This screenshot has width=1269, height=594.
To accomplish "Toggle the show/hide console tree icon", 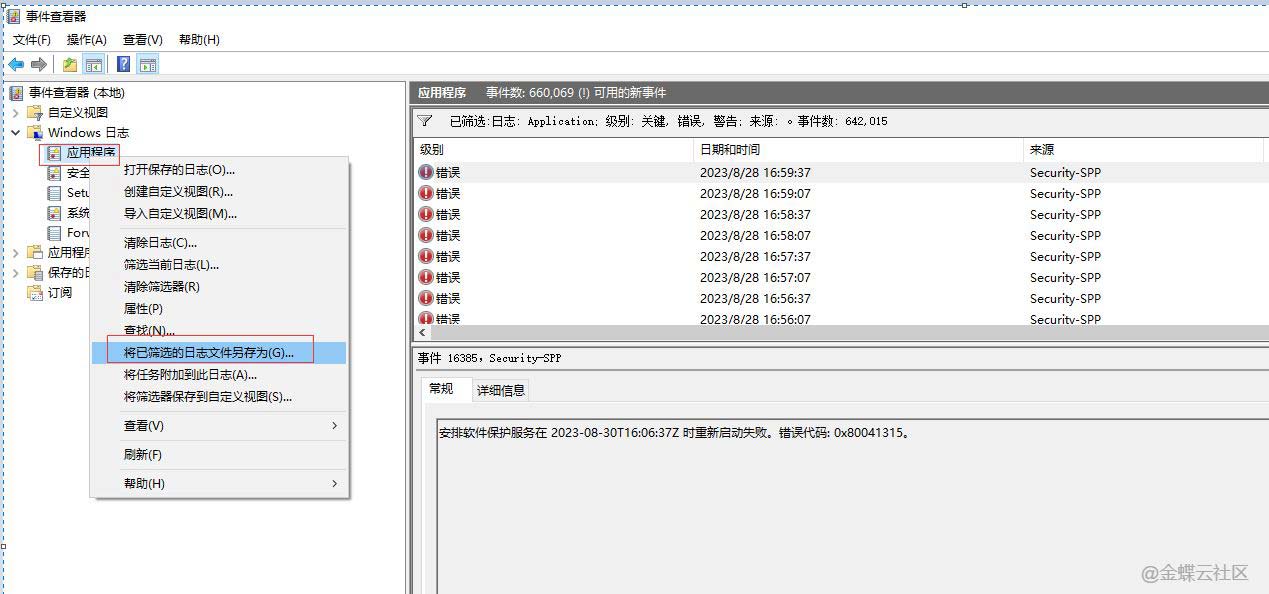I will (x=94, y=65).
